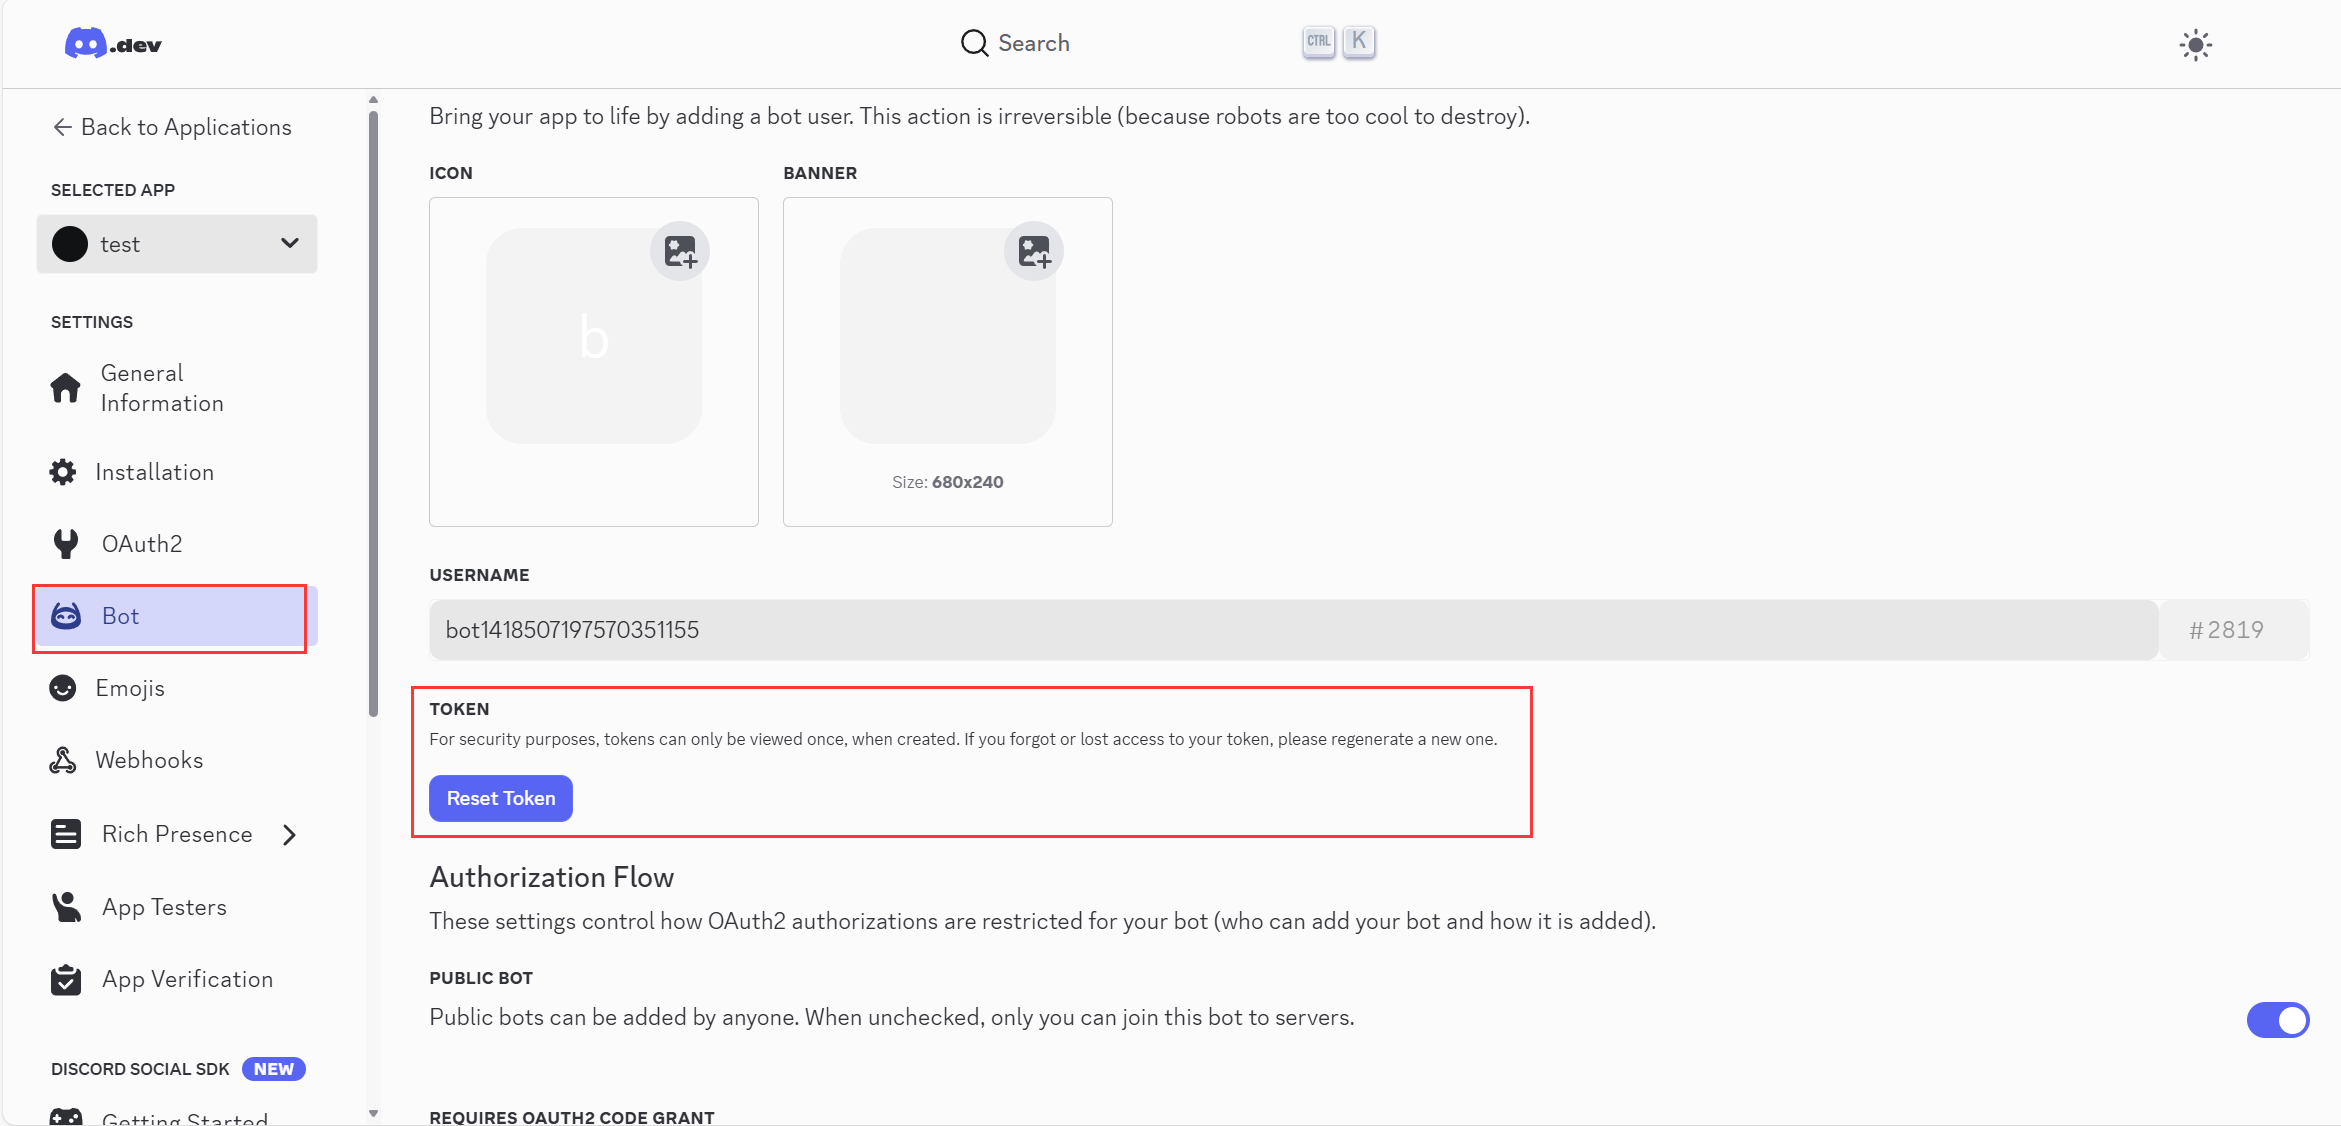The height and width of the screenshot is (1126, 2341).
Task: Click the empty banner placeholder thumbnail
Action: pyautogui.click(x=948, y=336)
